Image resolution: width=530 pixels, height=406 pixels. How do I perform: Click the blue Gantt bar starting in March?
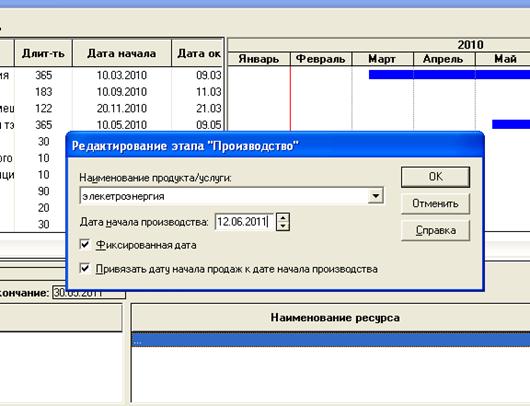click(x=449, y=75)
